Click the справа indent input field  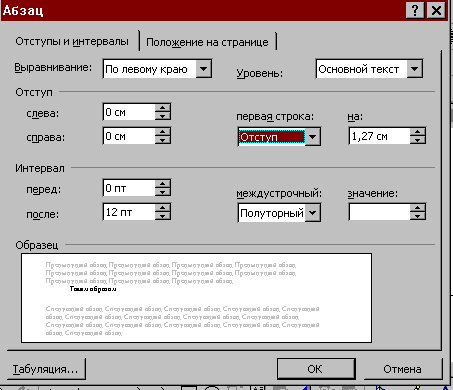129,136
